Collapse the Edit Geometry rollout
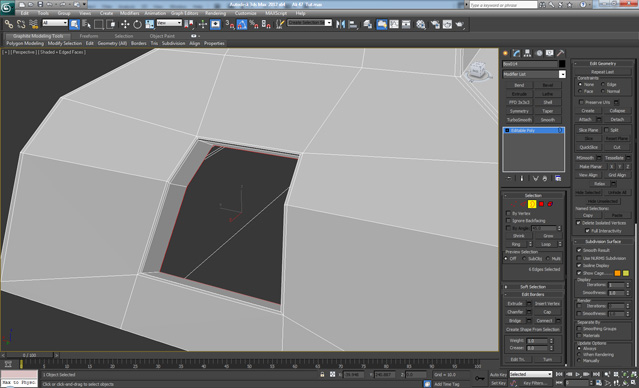The image size is (639, 388). 603,64
